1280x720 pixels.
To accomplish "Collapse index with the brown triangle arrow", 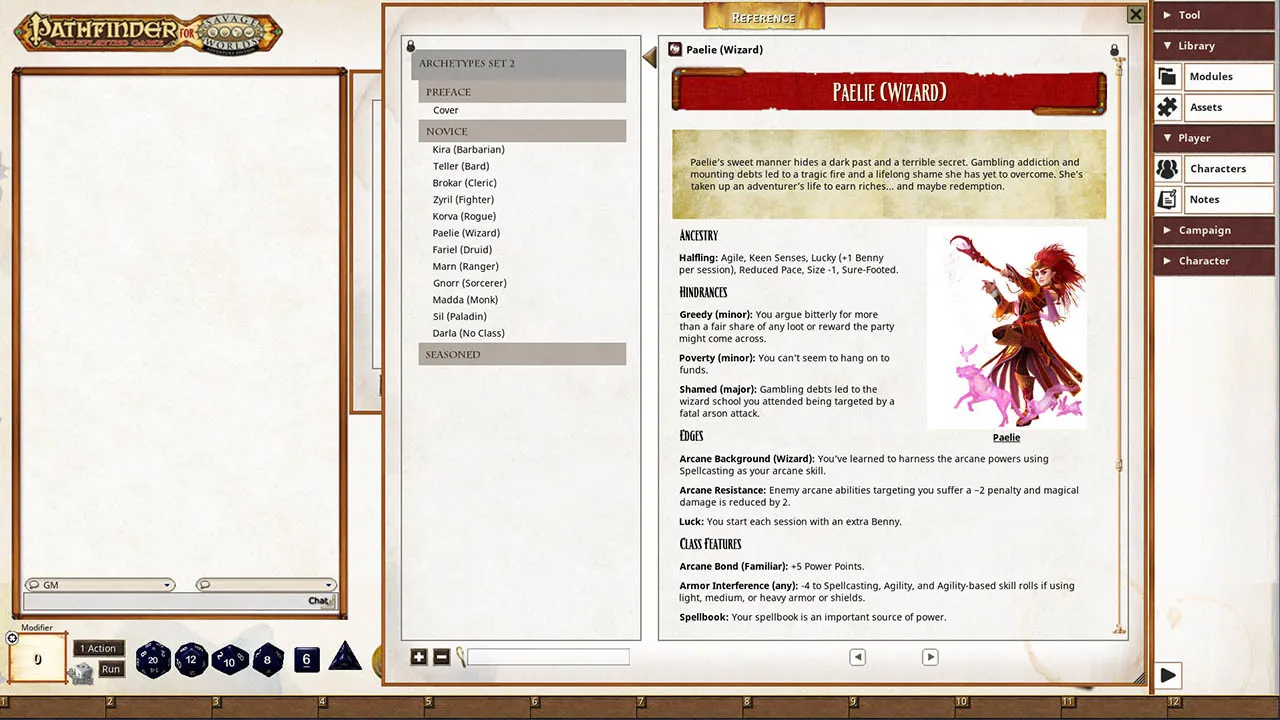I will coord(649,58).
